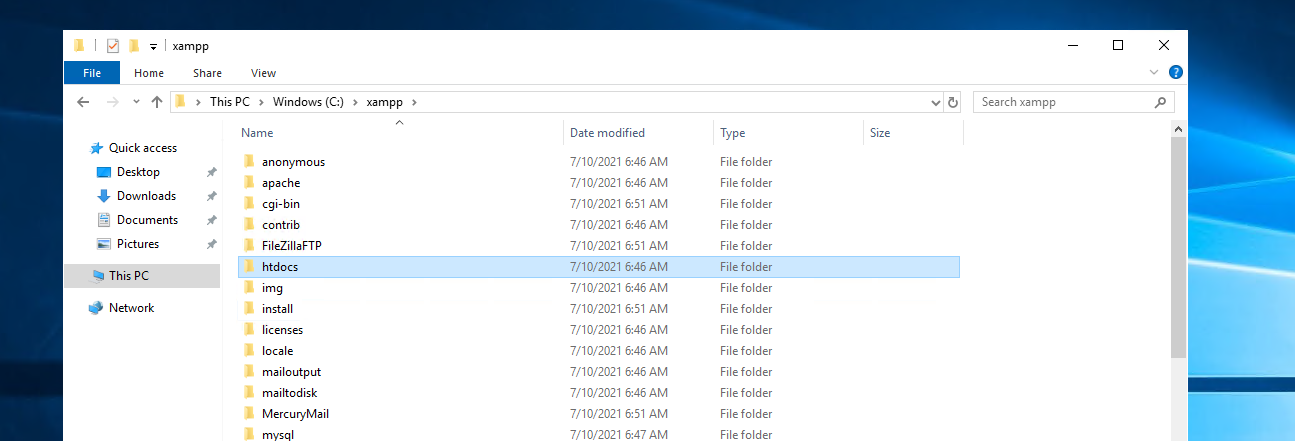This screenshot has height=441, width=1295.
Task: Select the mailtodisk folder name
Action: [x=290, y=393]
